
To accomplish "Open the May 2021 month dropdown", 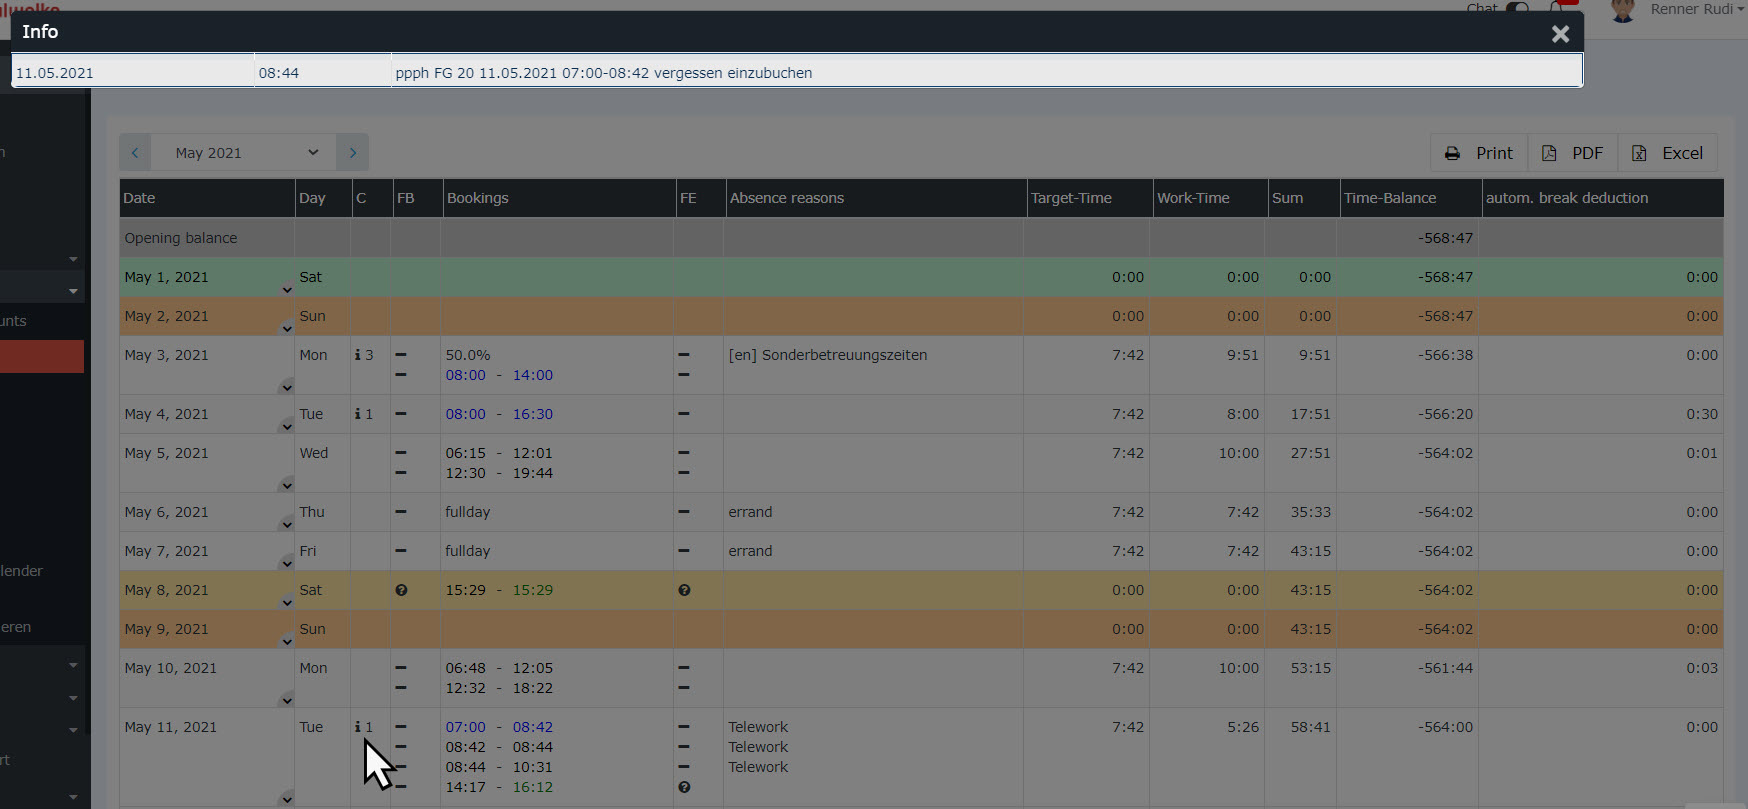I will pos(243,153).
